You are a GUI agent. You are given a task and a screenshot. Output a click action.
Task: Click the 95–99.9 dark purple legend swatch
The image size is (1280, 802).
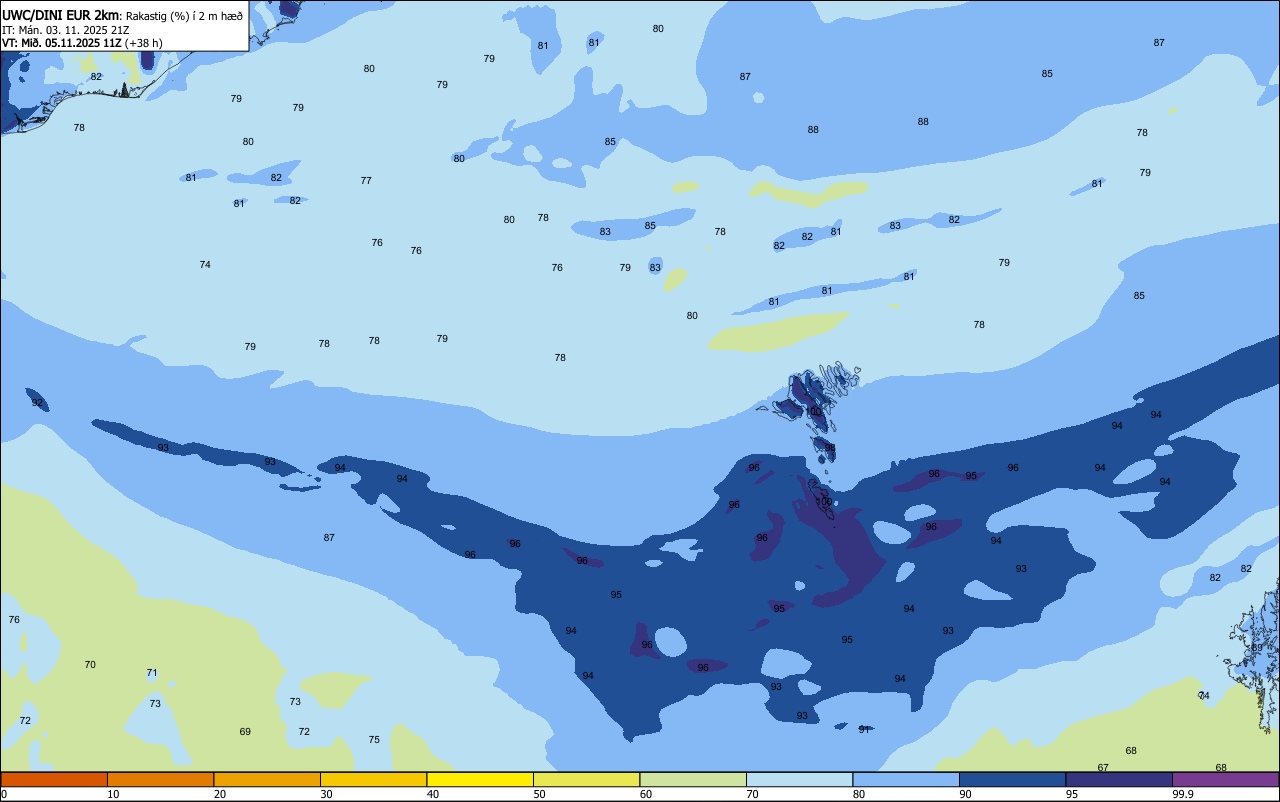point(1119,779)
